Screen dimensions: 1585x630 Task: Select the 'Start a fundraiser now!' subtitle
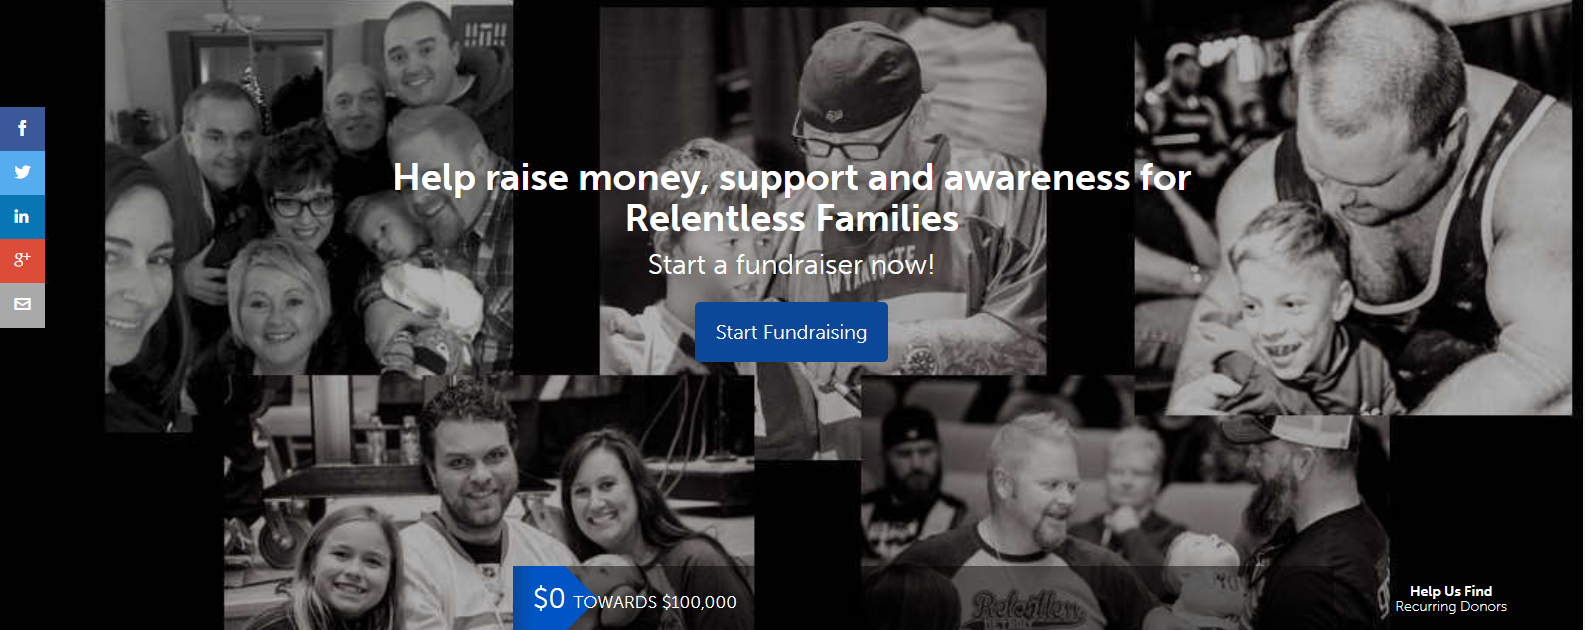(791, 264)
